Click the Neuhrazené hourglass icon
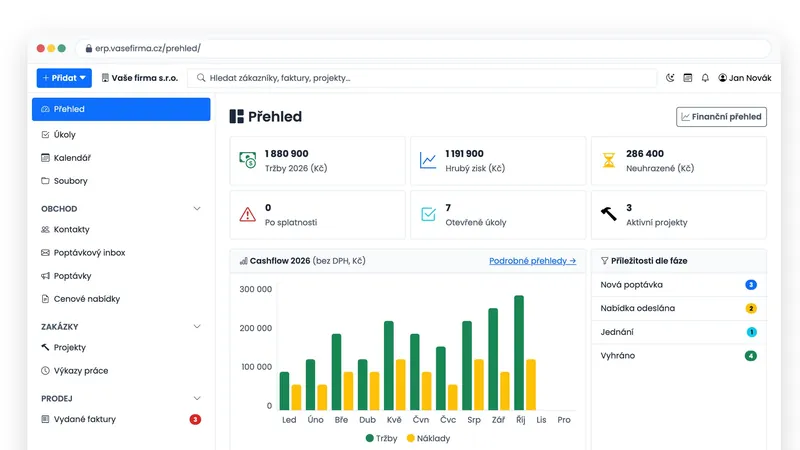Image resolution: width=800 pixels, height=450 pixels. (x=609, y=160)
